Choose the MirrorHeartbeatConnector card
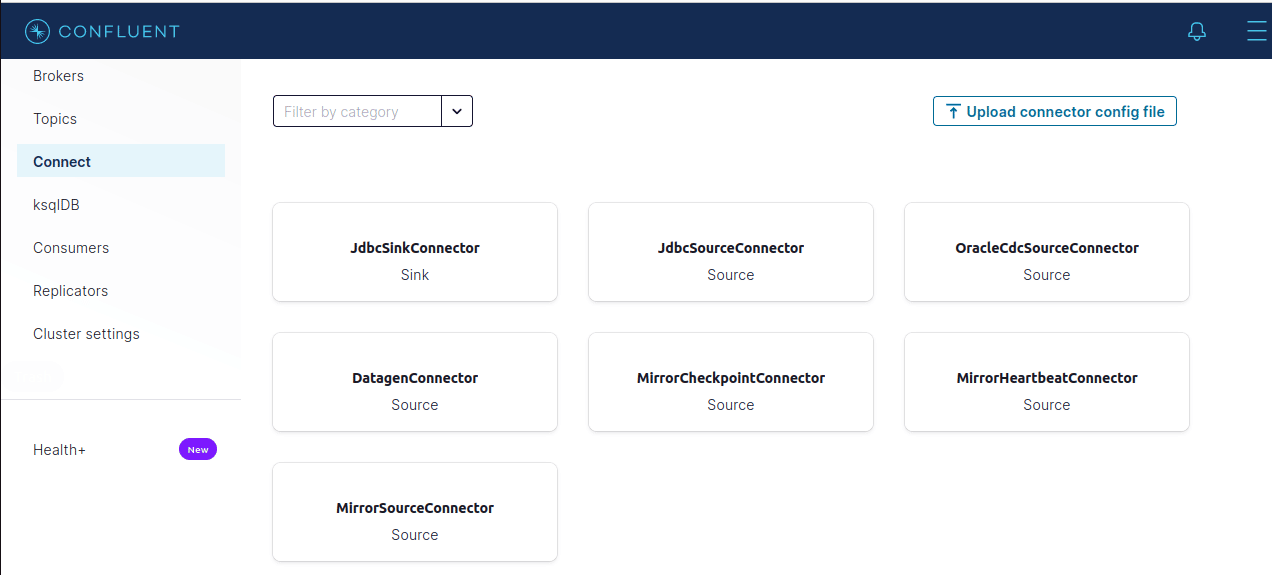The image size is (1272, 575). coord(1047,382)
